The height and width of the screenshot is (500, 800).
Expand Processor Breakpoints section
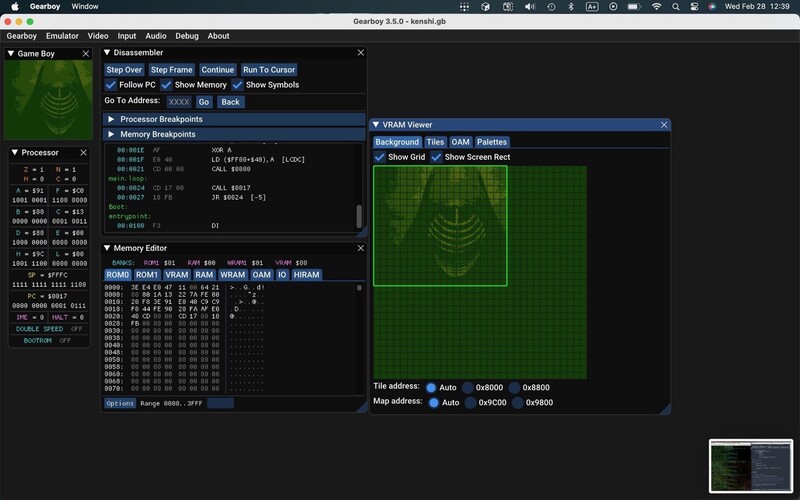[234, 119]
